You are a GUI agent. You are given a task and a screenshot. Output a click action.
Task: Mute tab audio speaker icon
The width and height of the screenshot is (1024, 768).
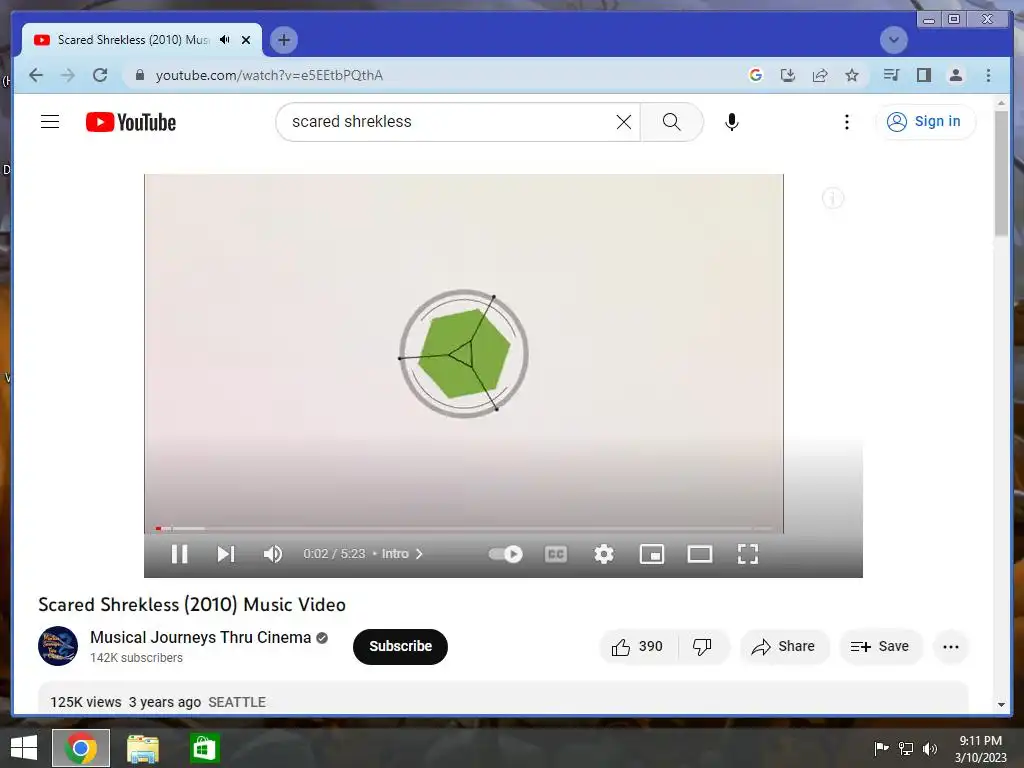point(225,40)
